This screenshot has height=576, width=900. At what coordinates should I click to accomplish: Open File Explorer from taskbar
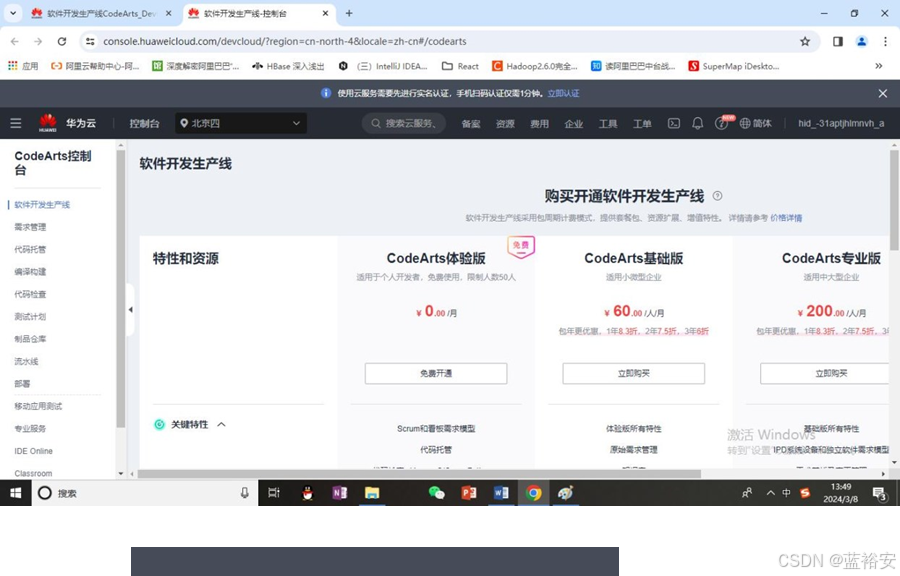pyautogui.click(x=372, y=493)
